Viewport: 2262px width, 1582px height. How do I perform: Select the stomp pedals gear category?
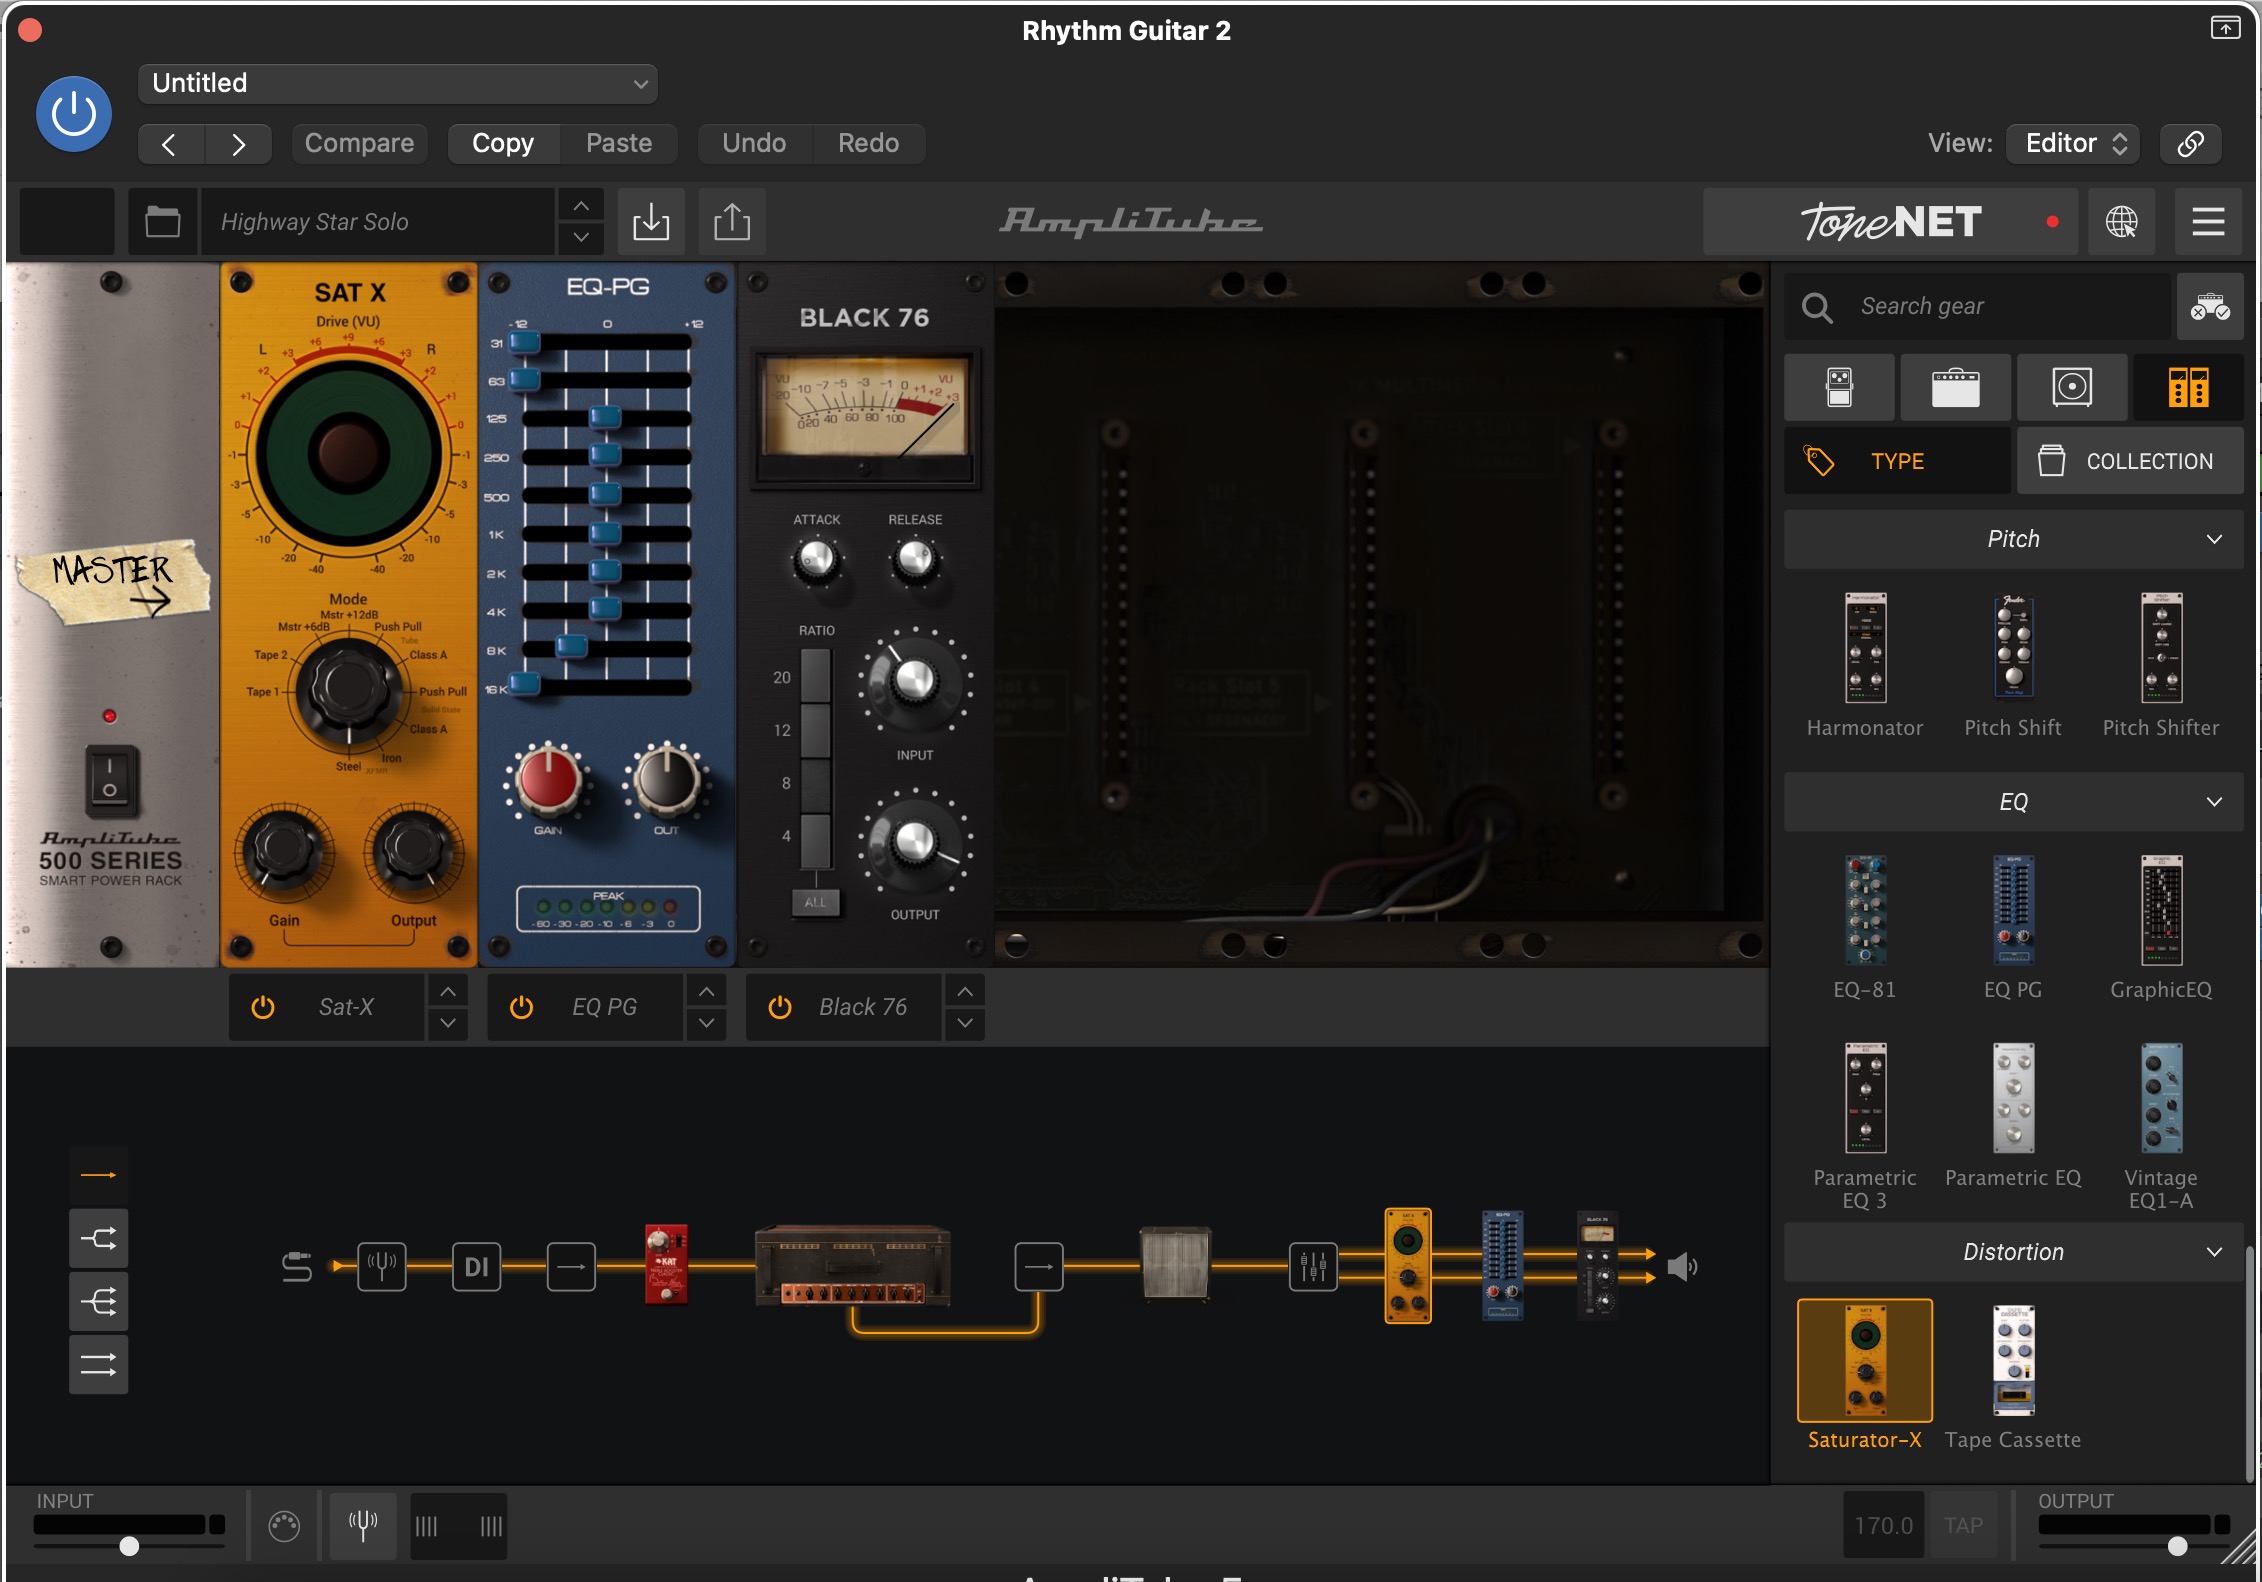pos(1839,387)
